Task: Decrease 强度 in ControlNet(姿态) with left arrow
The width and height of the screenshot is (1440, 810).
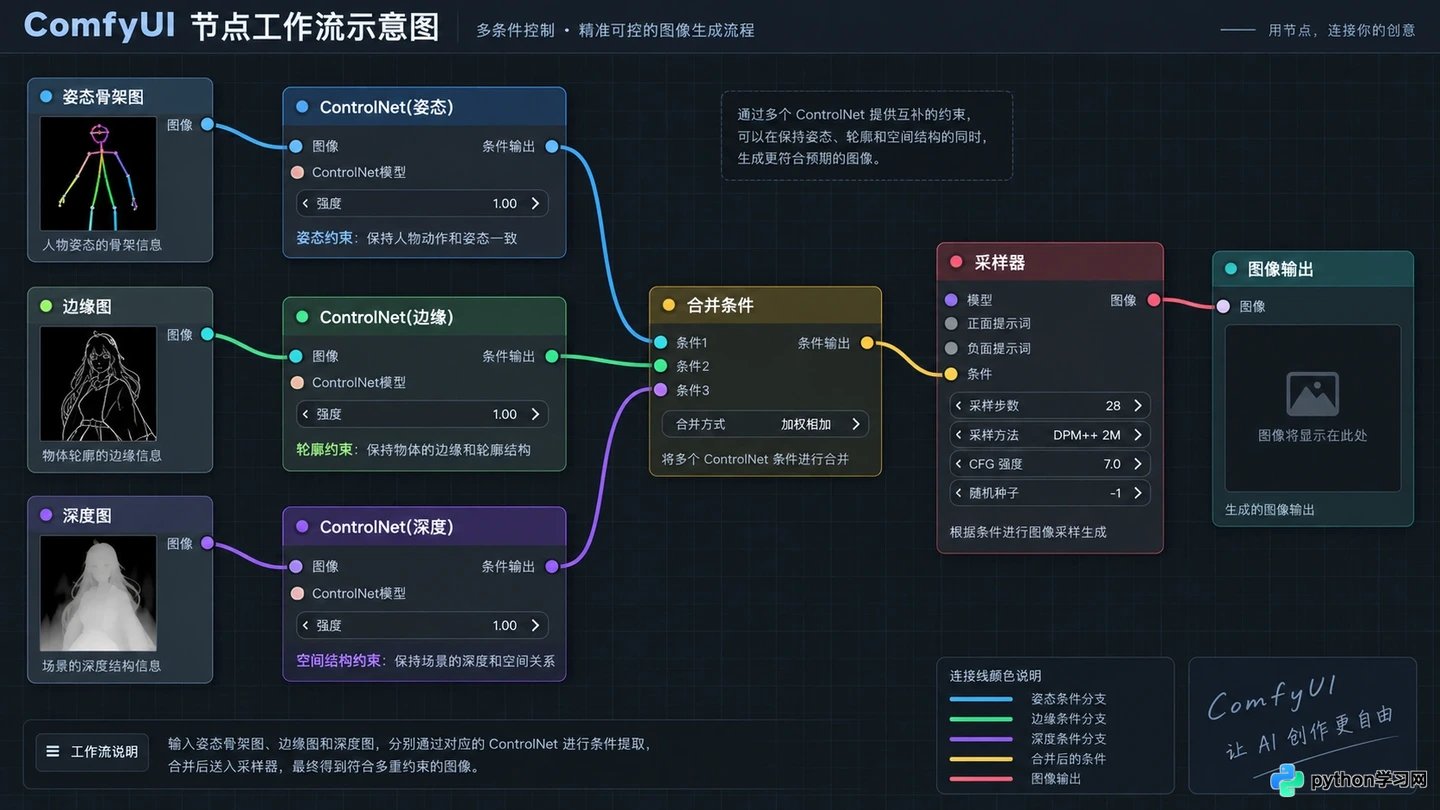Action: click(306, 203)
